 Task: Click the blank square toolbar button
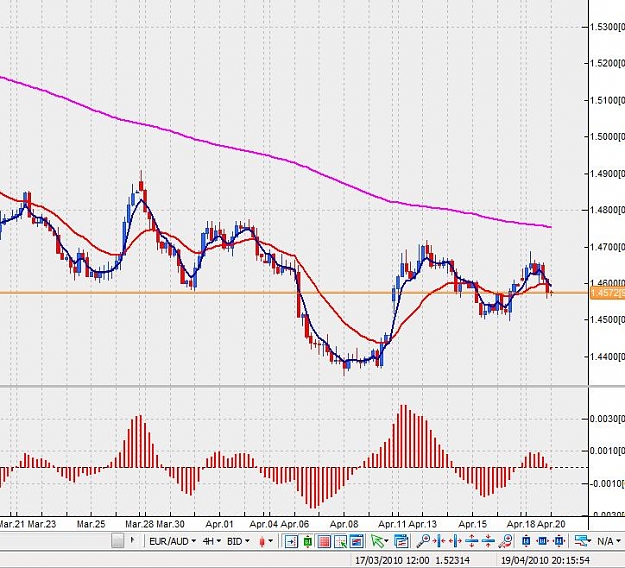coord(118,541)
